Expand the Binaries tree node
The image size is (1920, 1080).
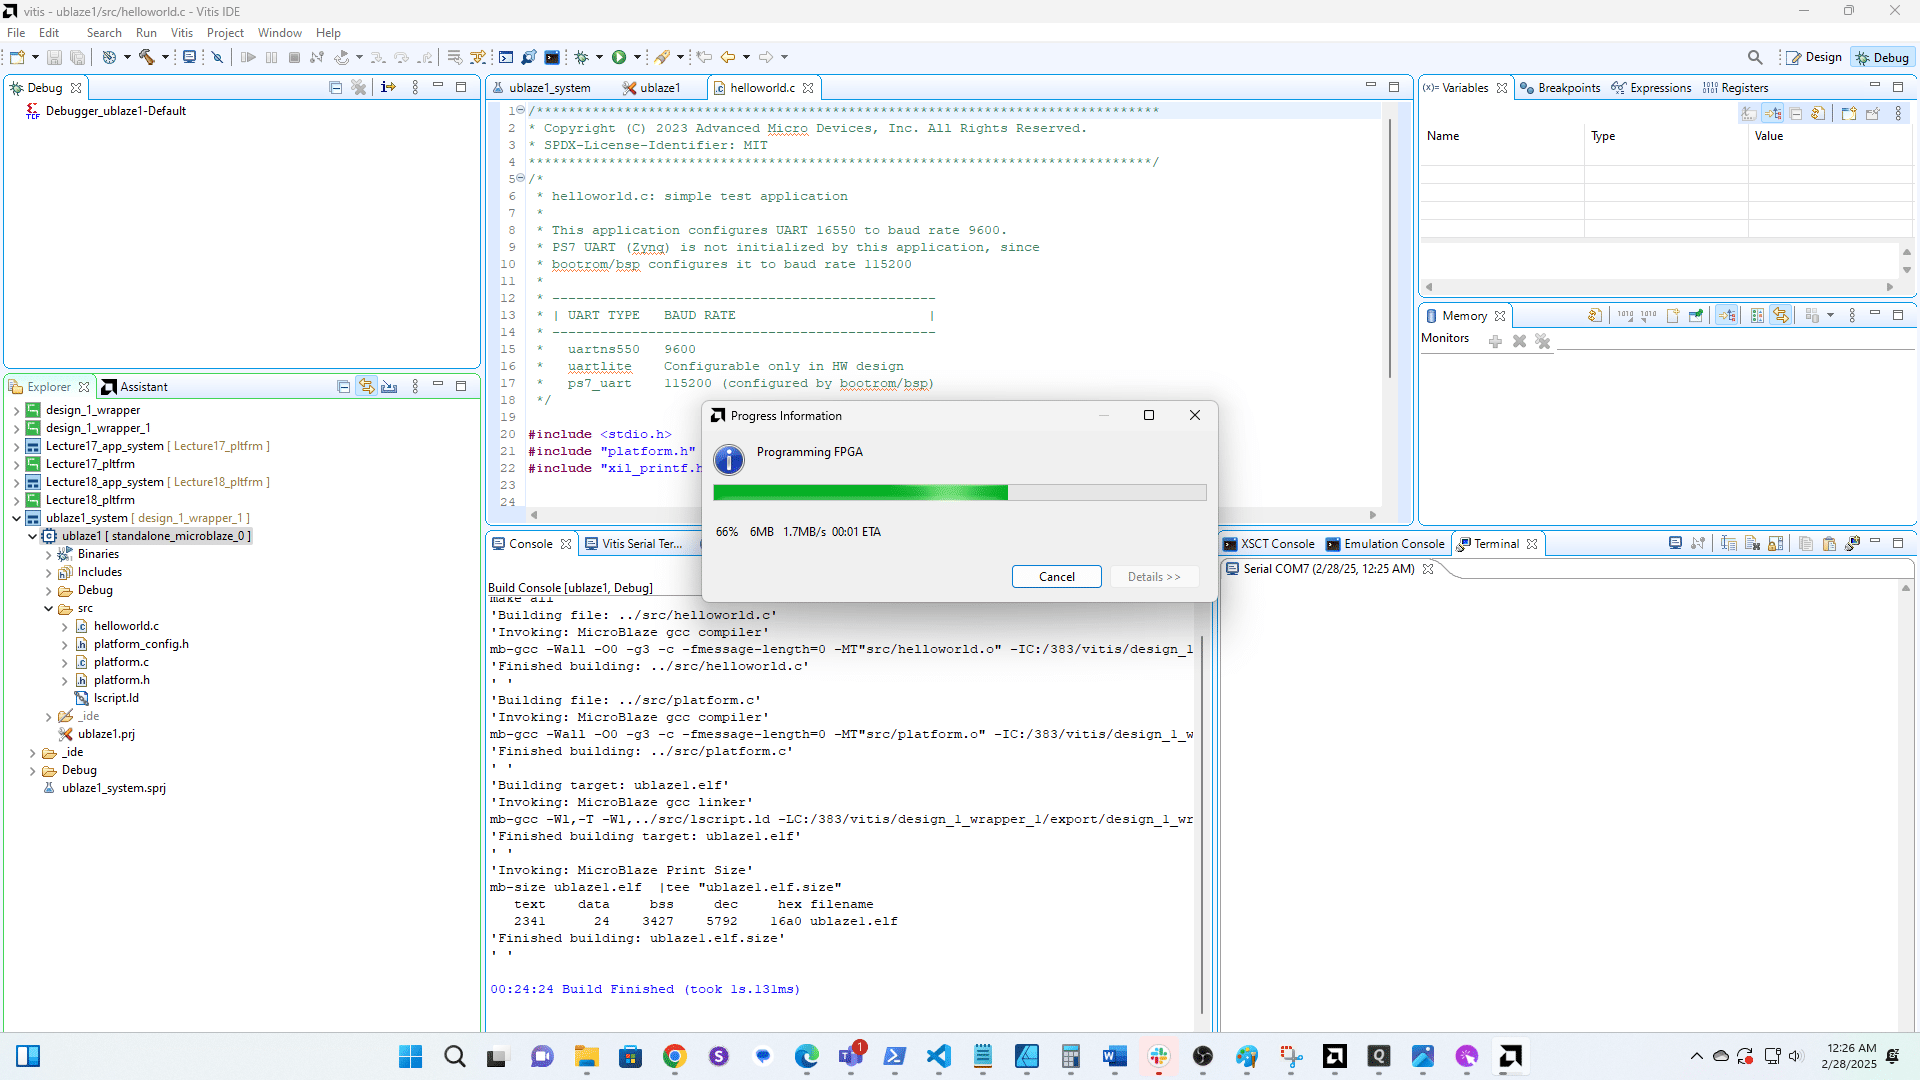click(x=48, y=554)
